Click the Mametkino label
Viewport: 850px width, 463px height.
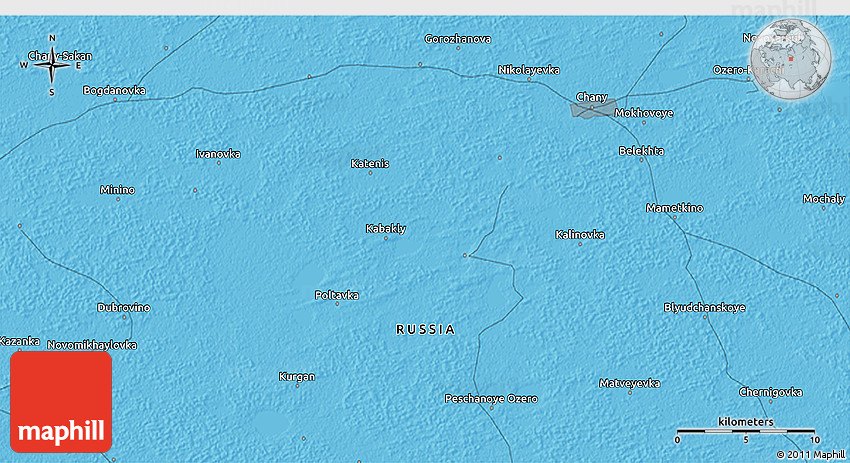tap(674, 208)
